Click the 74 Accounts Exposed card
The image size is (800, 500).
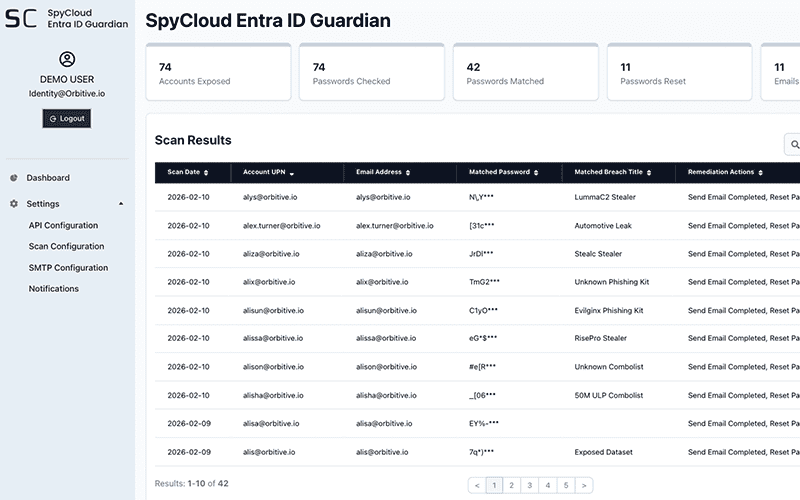click(218, 72)
